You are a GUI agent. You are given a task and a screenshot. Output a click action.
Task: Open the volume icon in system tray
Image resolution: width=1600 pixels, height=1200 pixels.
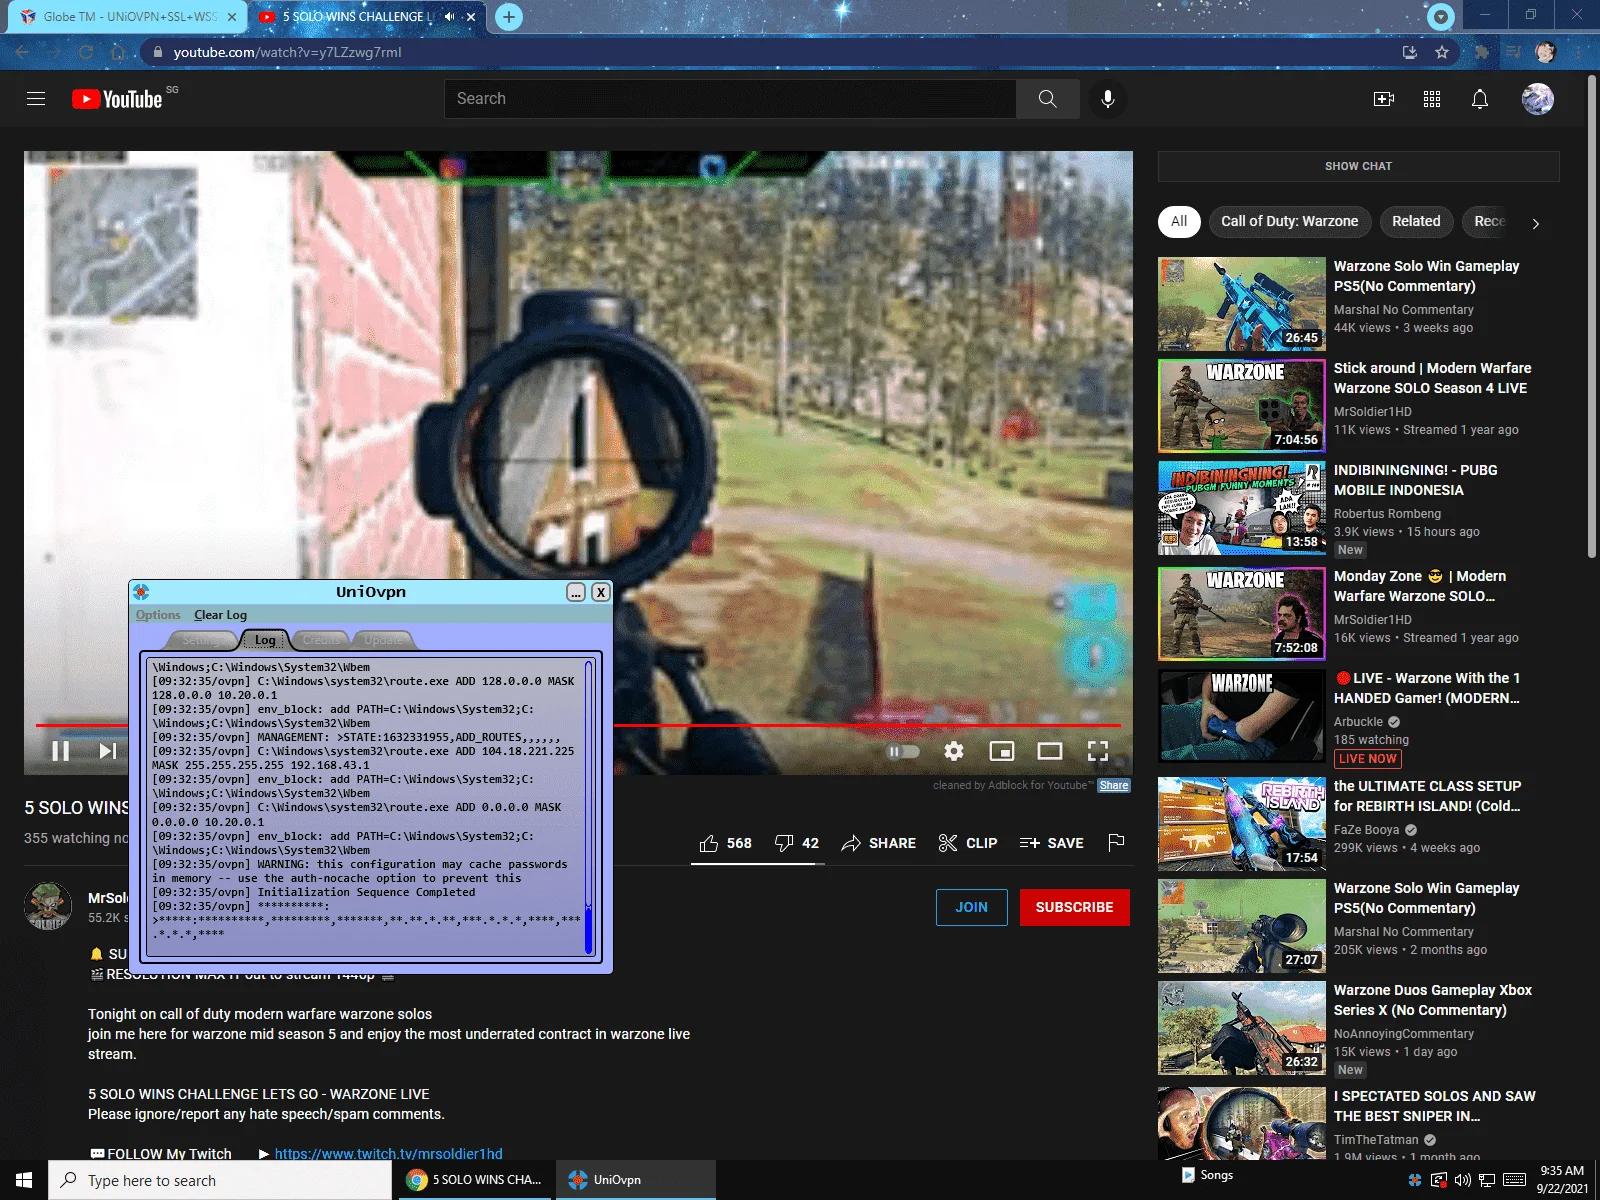pyautogui.click(x=1463, y=1180)
